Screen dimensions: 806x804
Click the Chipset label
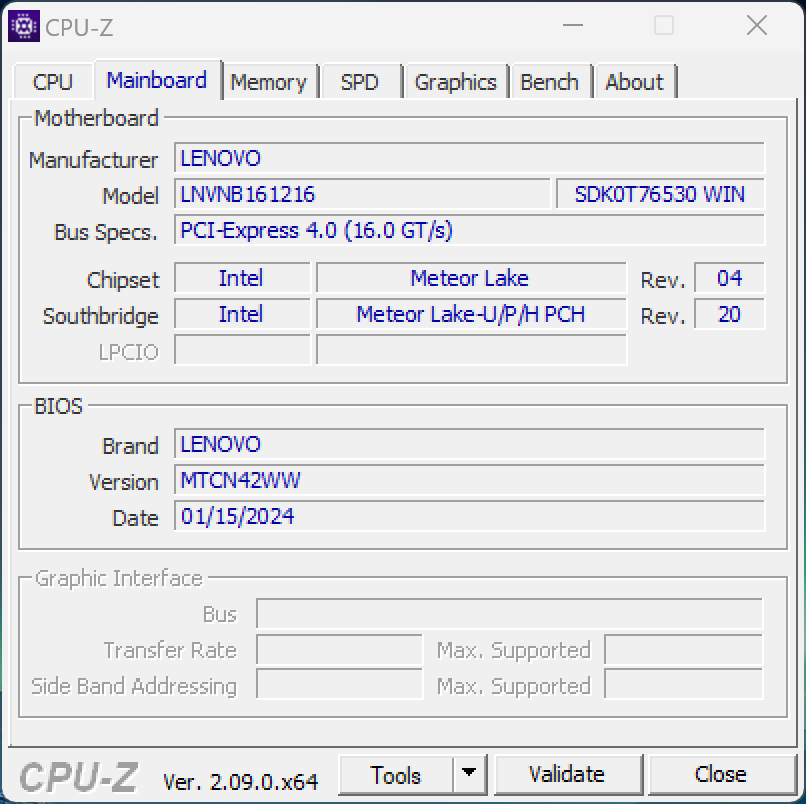tap(123, 280)
